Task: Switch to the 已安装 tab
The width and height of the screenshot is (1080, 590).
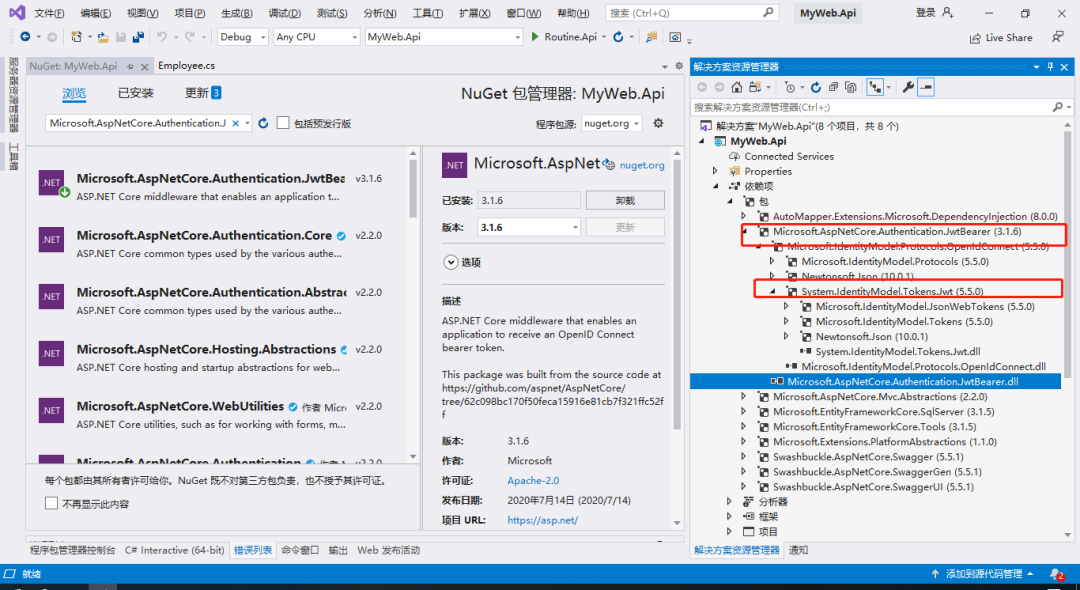Action: tap(136, 93)
